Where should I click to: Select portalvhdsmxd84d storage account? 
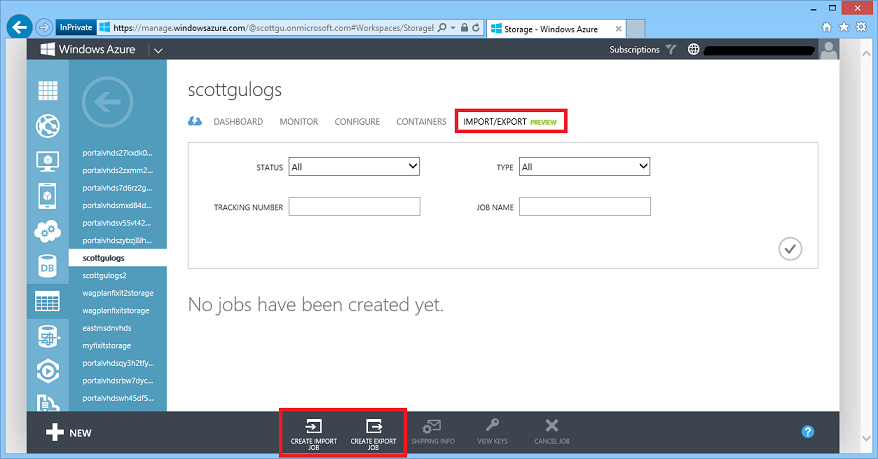coord(118,205)
